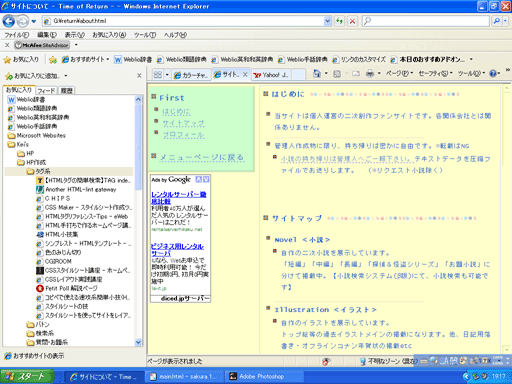The image size is (512, 384).
Task: Open the セーフティ(S) command bar dropdown
Action: click(x=436, y=73)
